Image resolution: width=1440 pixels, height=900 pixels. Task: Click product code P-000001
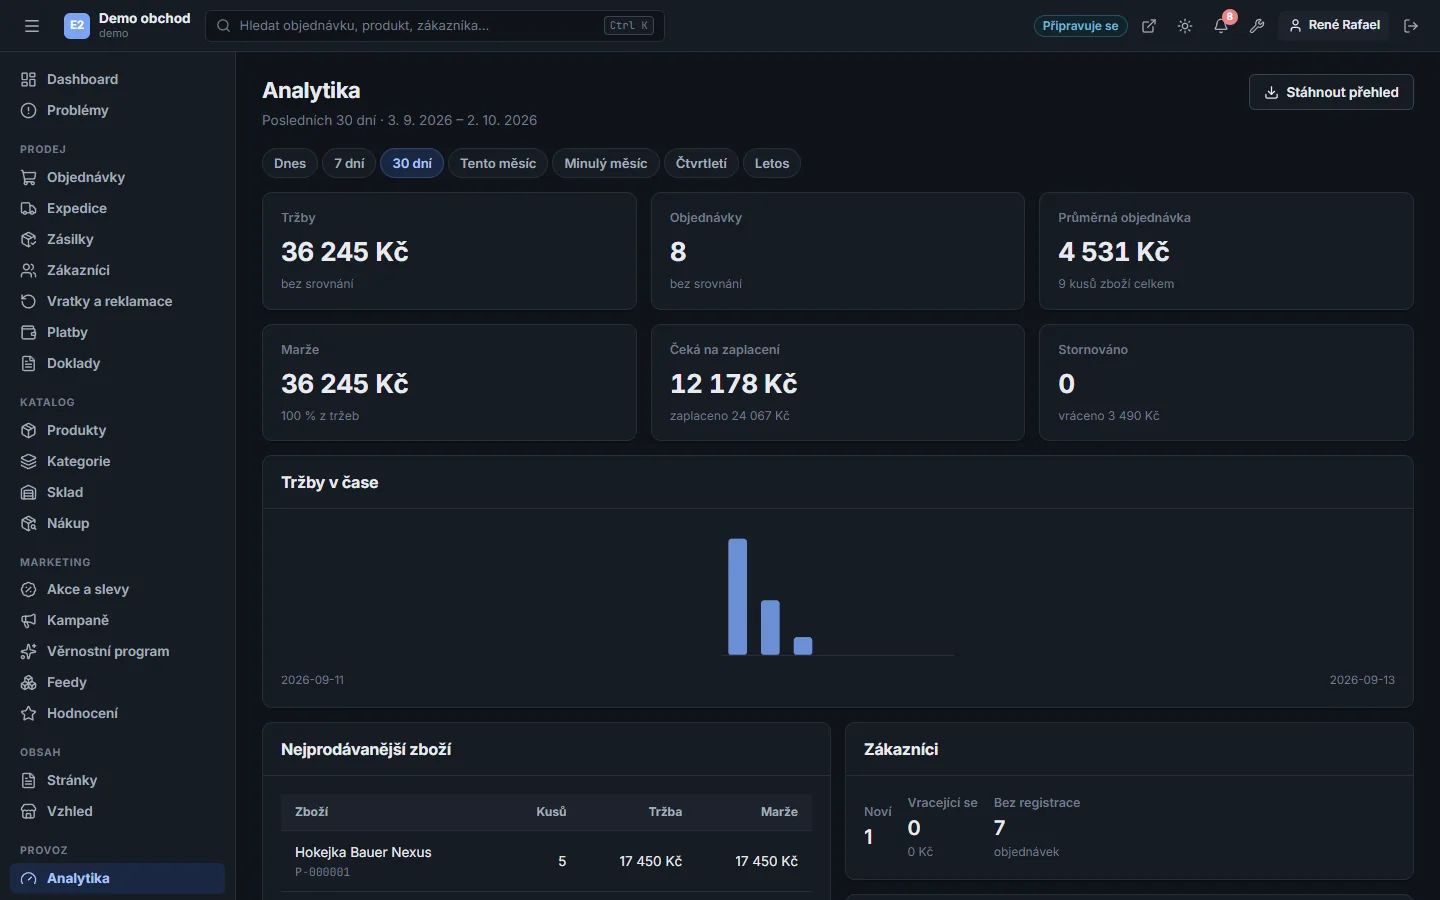click(322, 872)
